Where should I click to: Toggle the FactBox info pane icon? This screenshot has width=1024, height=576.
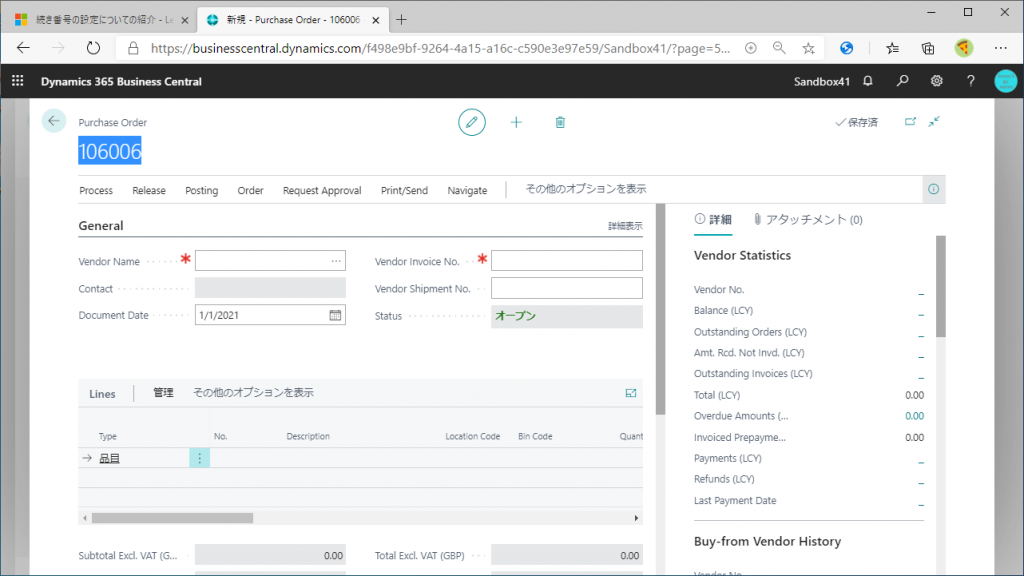933,189
